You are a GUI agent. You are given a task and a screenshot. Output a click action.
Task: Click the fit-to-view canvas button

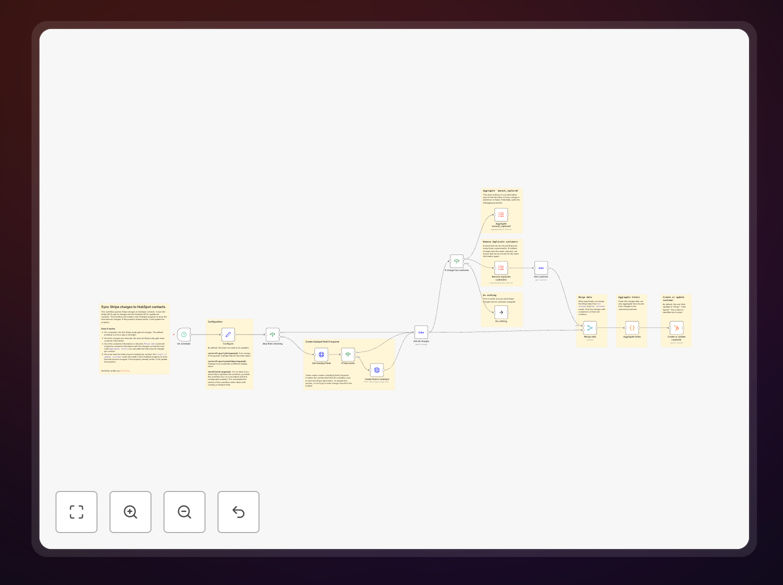76,512
